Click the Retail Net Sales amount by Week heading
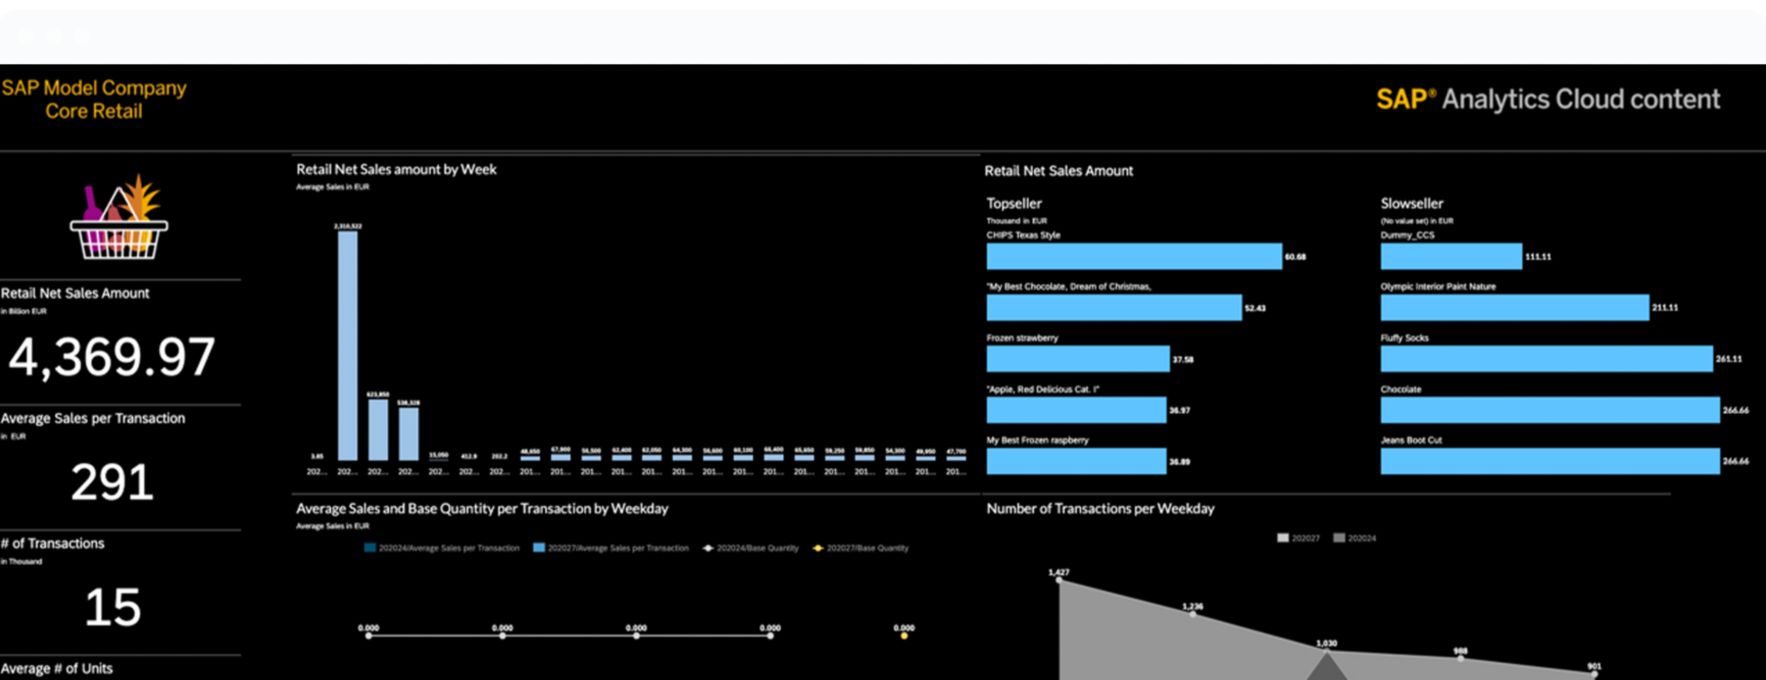This screenshot has width=1766, height=680. click(x=396, y=170)
